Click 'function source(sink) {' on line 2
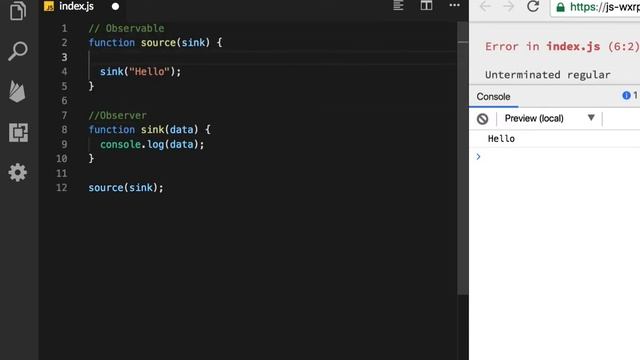Image resolution: width=640 pixels, height=360 pixels. click(x=156, y=42)
